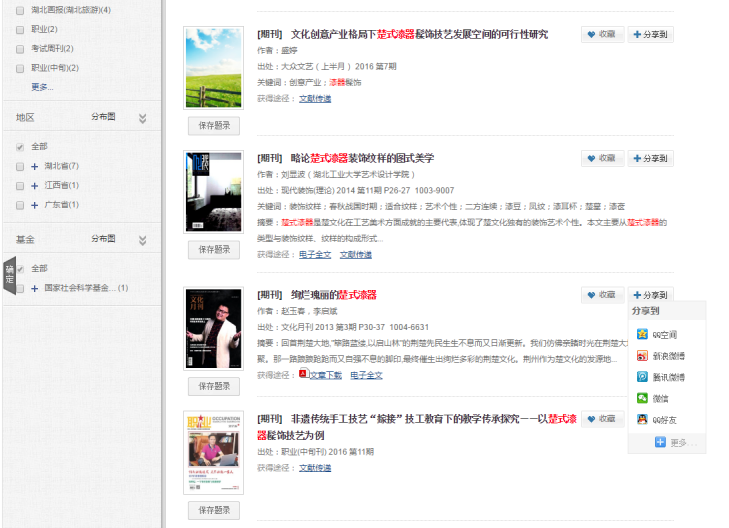Click 保存题录 under 大众文艺 cover
The image size is (729, 528).
(x=214, y=125)
